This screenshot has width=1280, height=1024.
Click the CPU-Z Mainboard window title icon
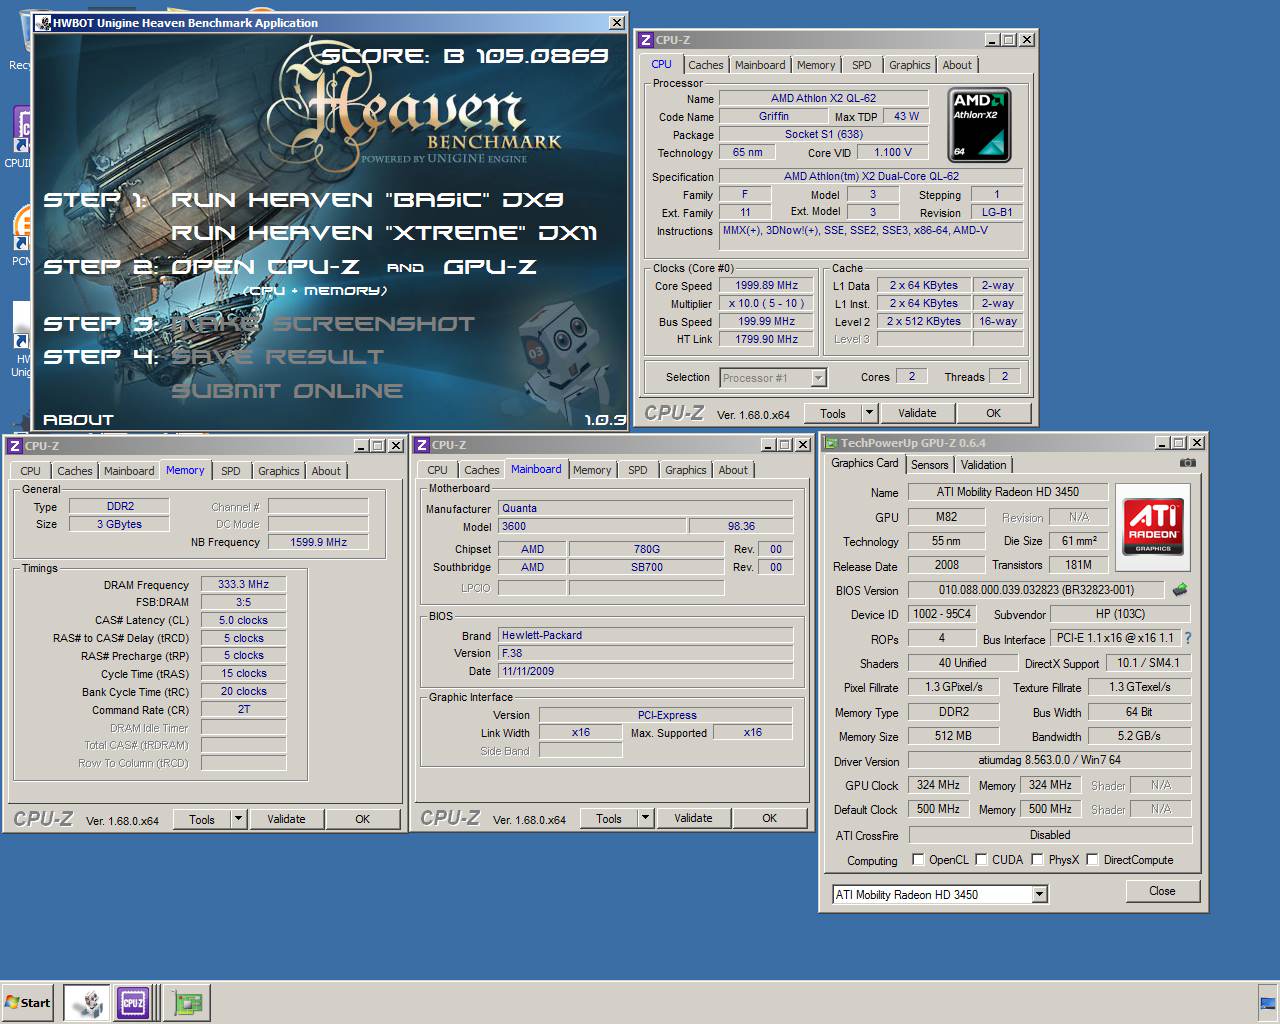pos(422,445)
